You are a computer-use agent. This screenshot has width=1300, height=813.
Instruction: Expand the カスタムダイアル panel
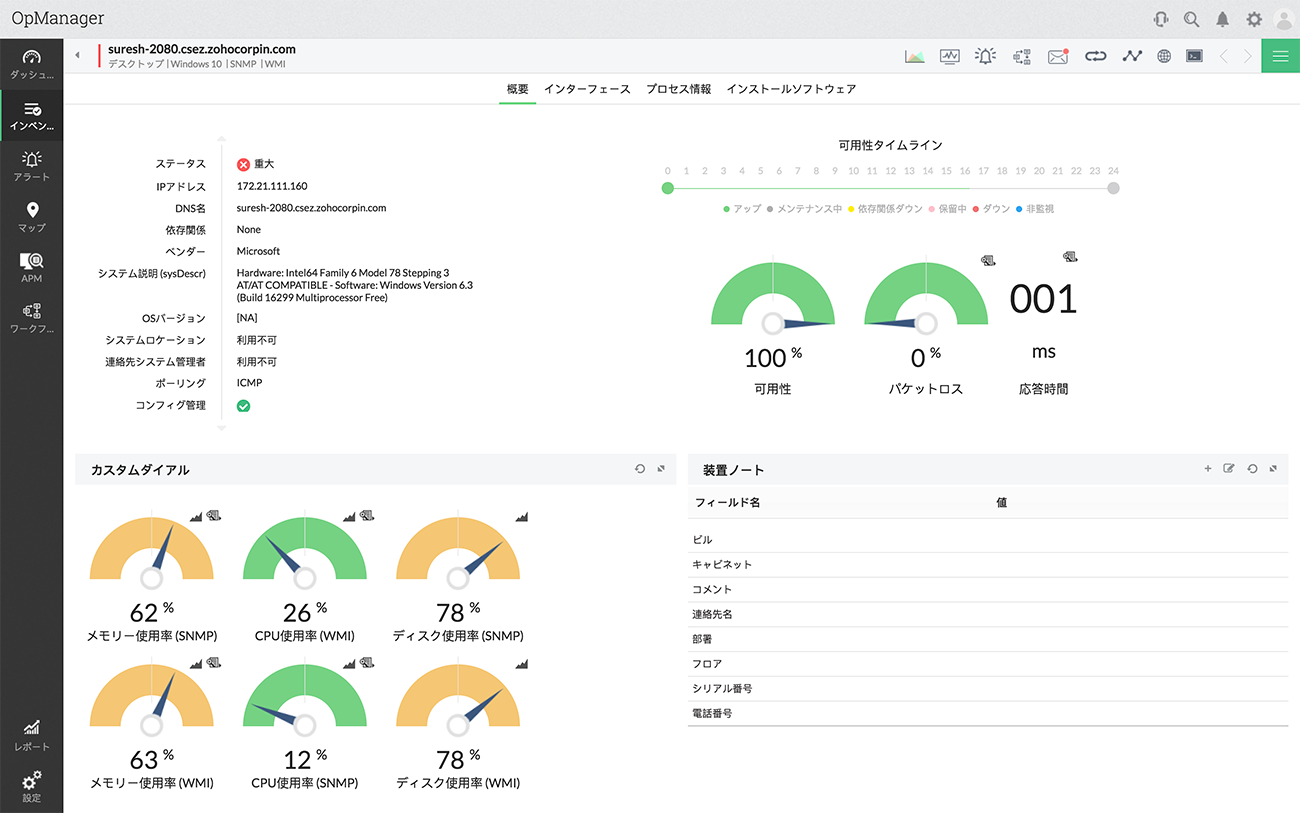pyautogui.click(x=661, y=468)
